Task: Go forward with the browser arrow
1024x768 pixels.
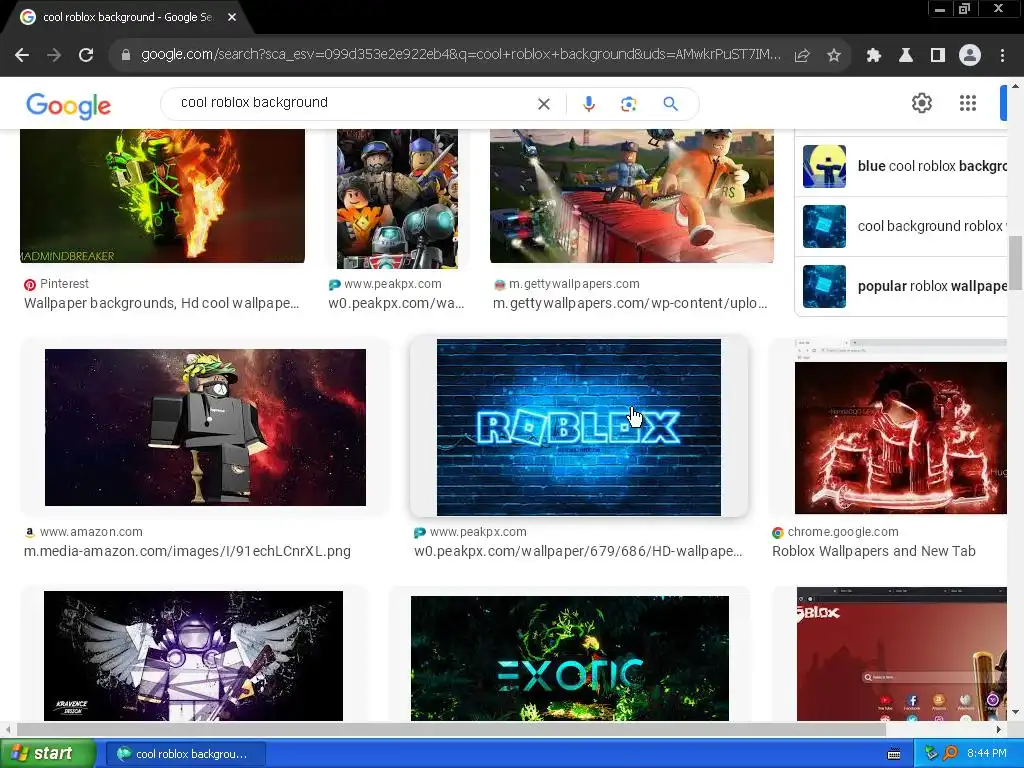Action: click(54, 56)
